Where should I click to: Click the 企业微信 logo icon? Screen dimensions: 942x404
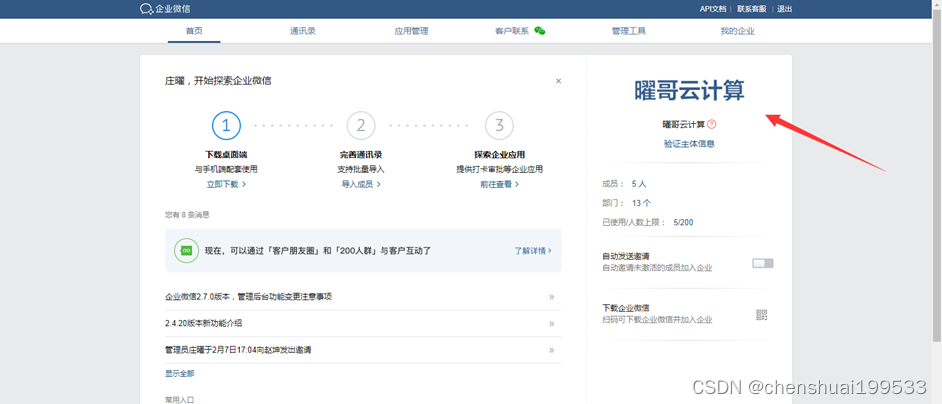[x=147, y=9]
